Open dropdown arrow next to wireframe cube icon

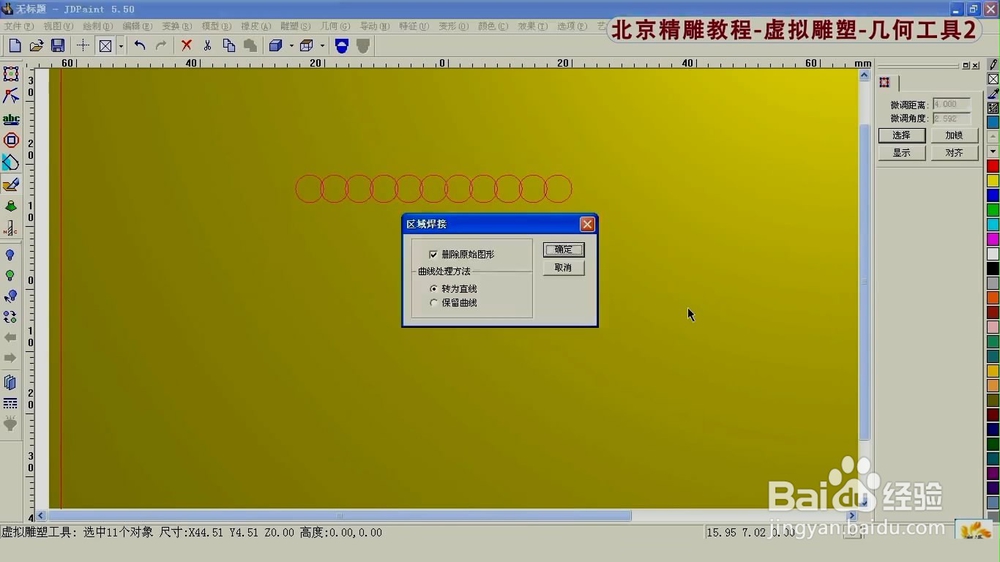pyautogui.click(x=322, y=46)
